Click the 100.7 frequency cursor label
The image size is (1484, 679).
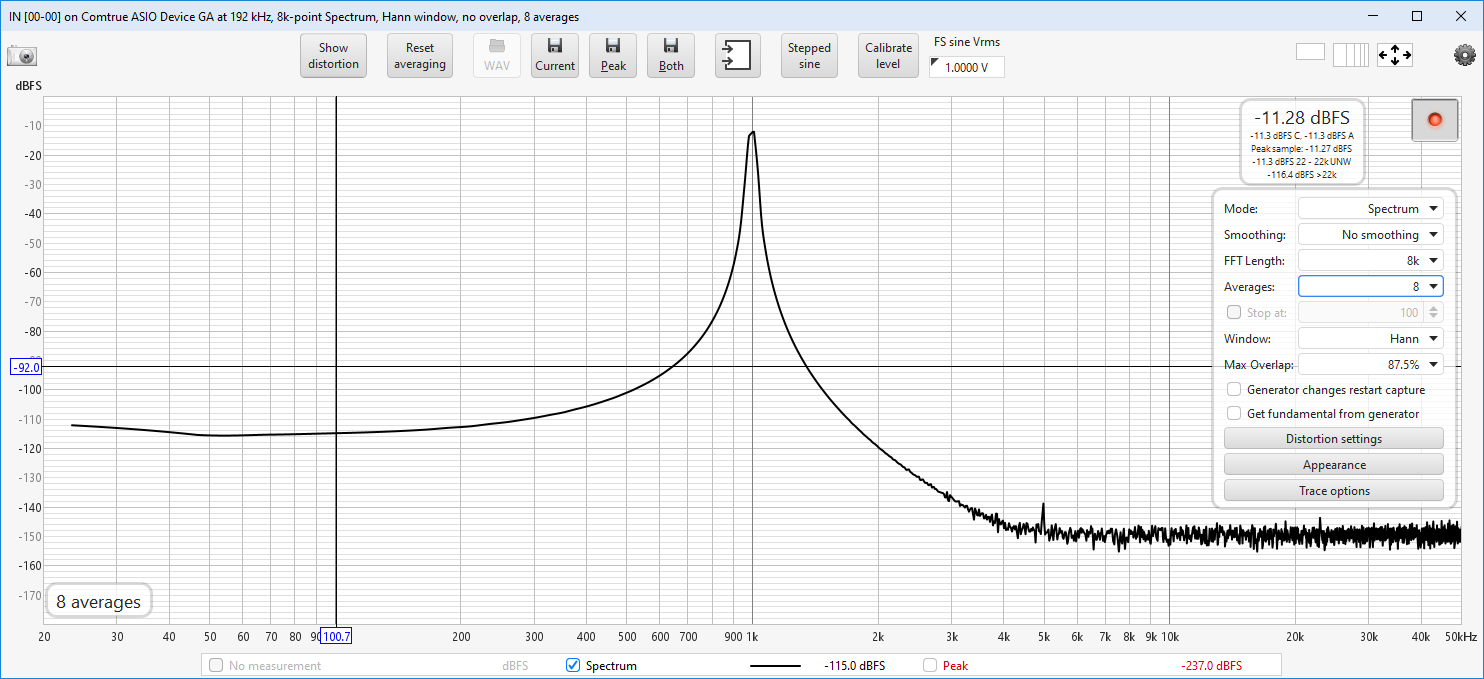pos(336,637)
